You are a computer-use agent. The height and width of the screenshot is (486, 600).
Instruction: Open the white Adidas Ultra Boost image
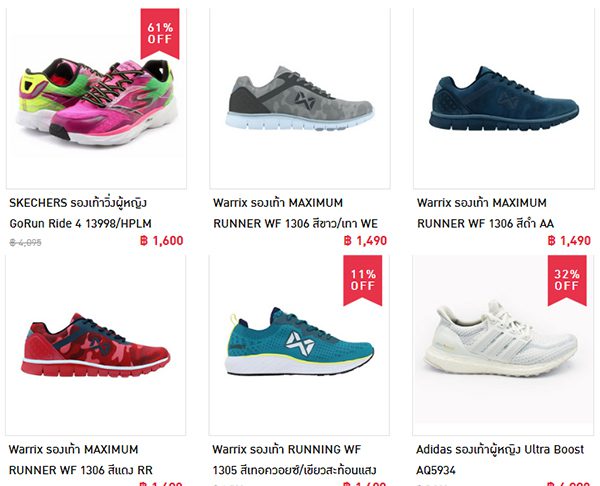[x=503, y=345]
